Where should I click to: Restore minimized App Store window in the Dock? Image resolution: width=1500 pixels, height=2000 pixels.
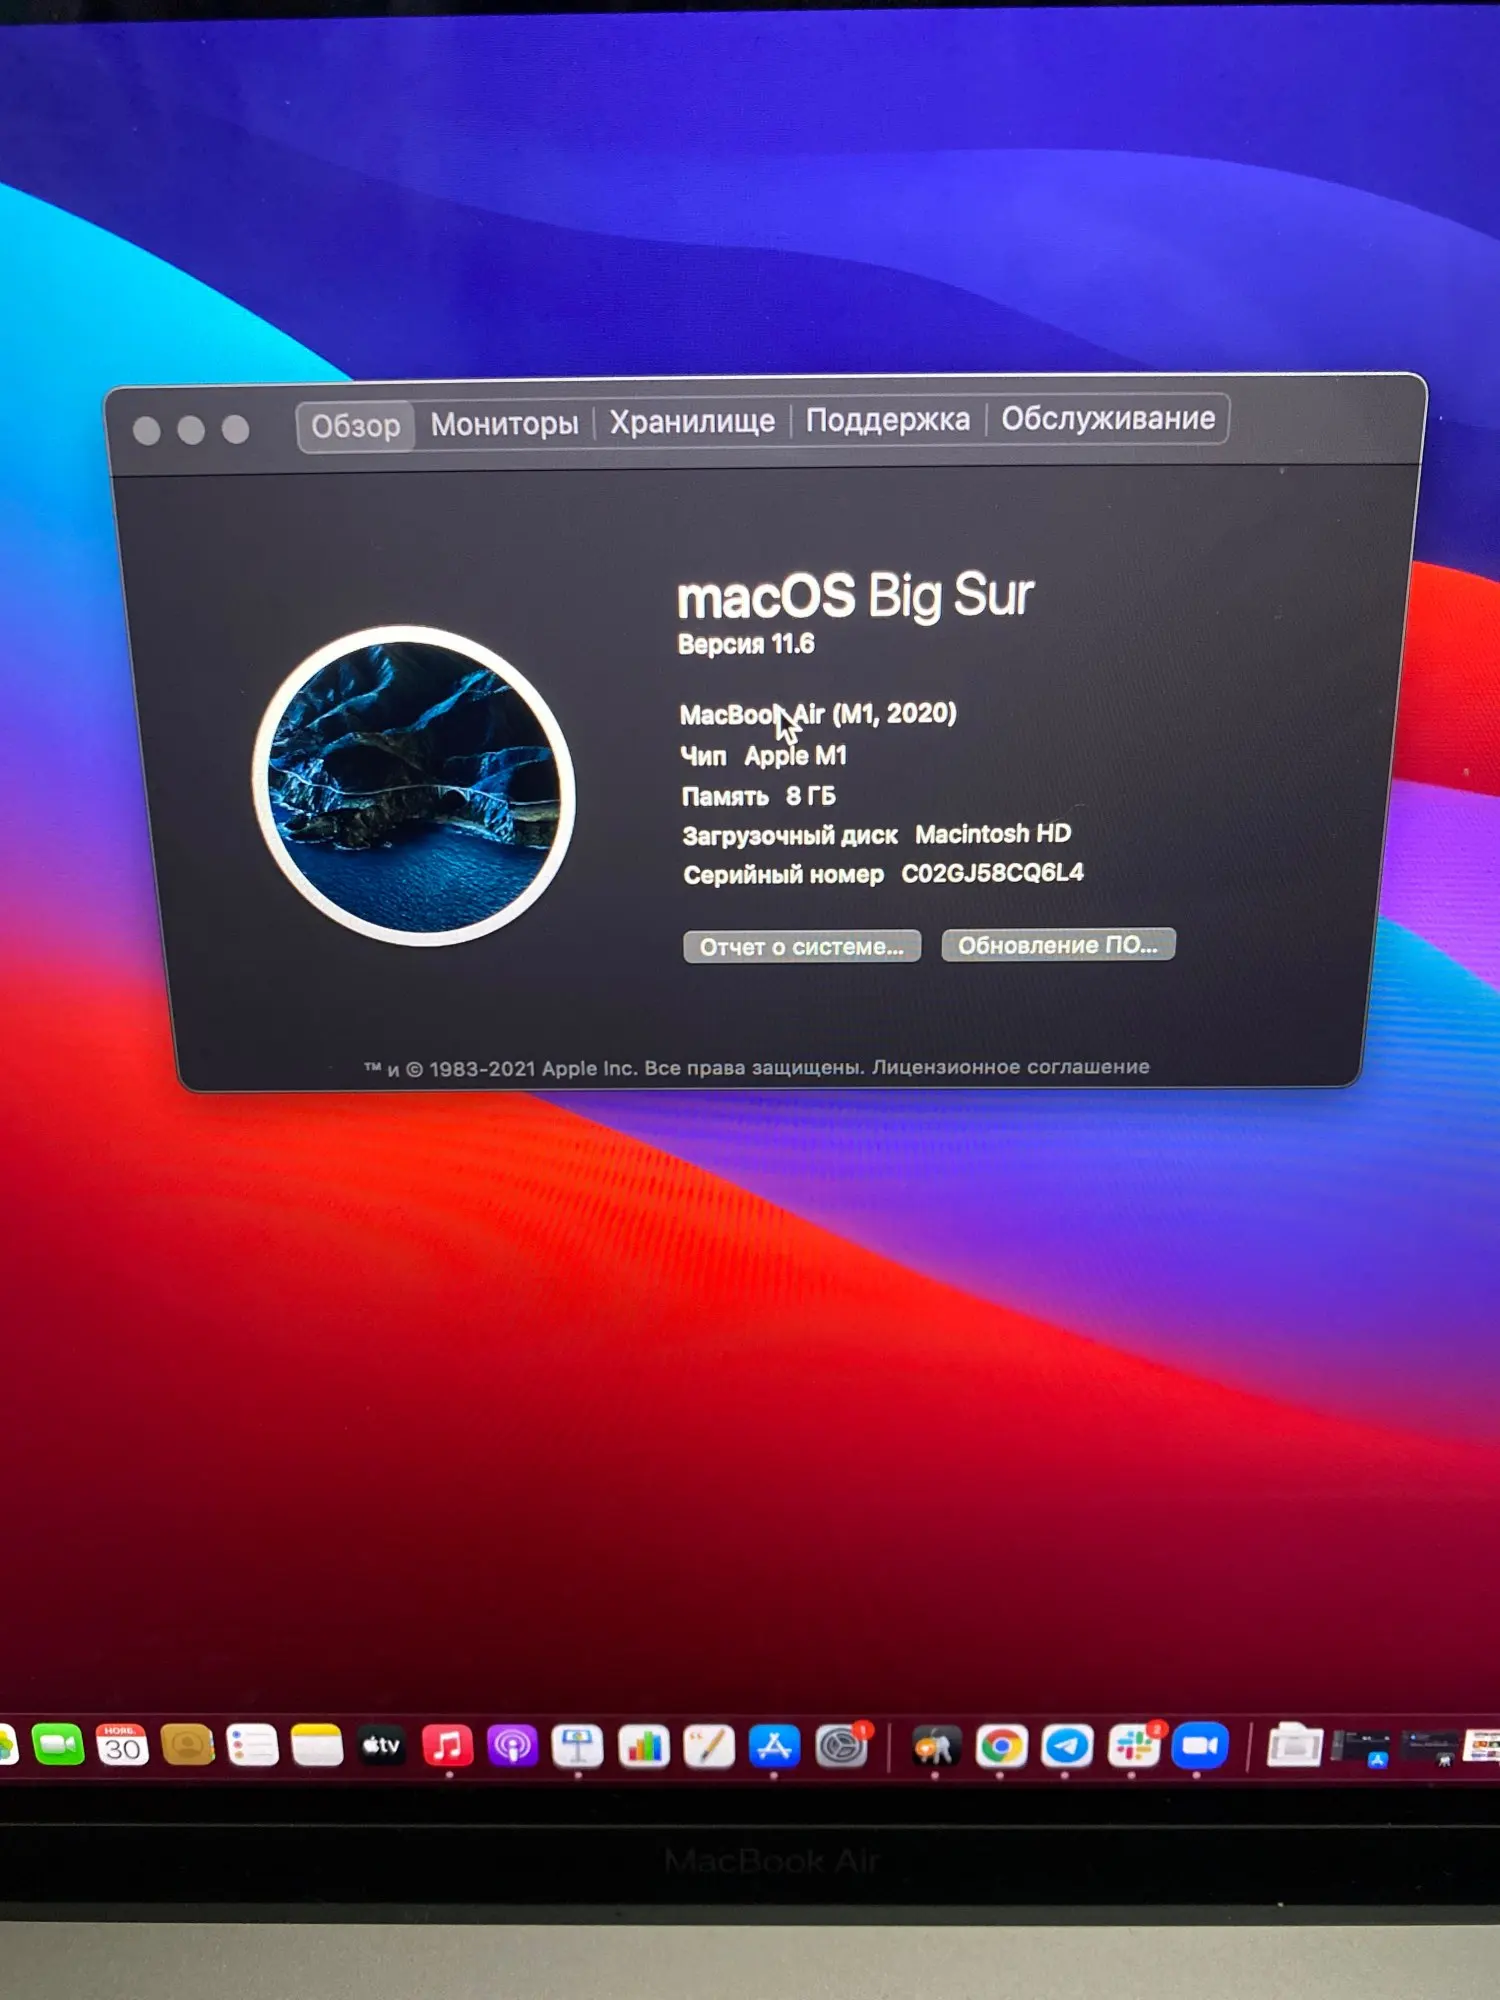click(1361, 1747)
